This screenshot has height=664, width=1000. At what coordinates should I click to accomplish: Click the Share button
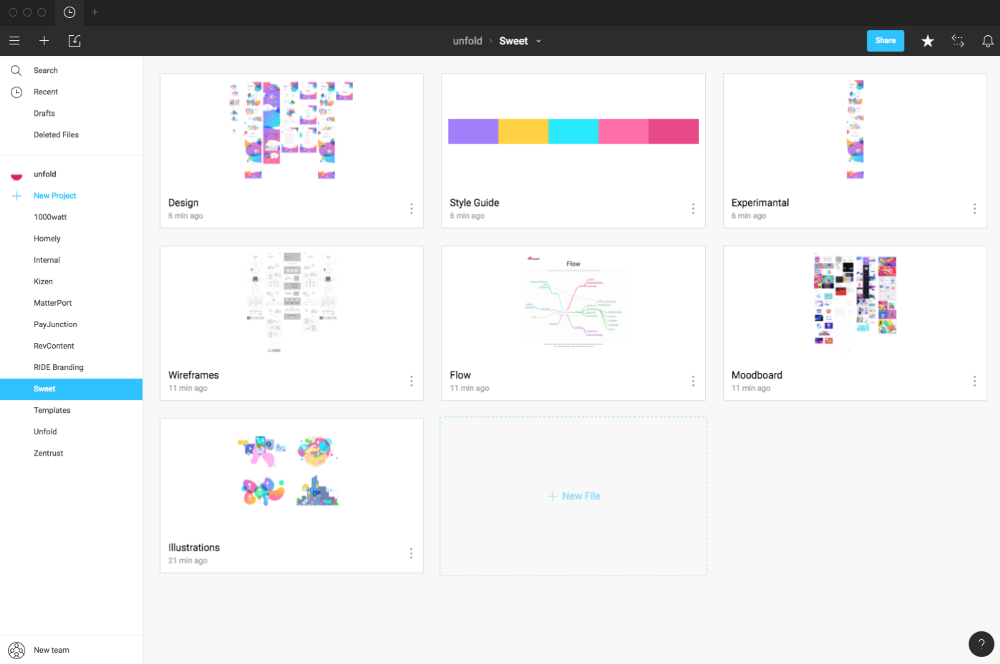[885, 40]
